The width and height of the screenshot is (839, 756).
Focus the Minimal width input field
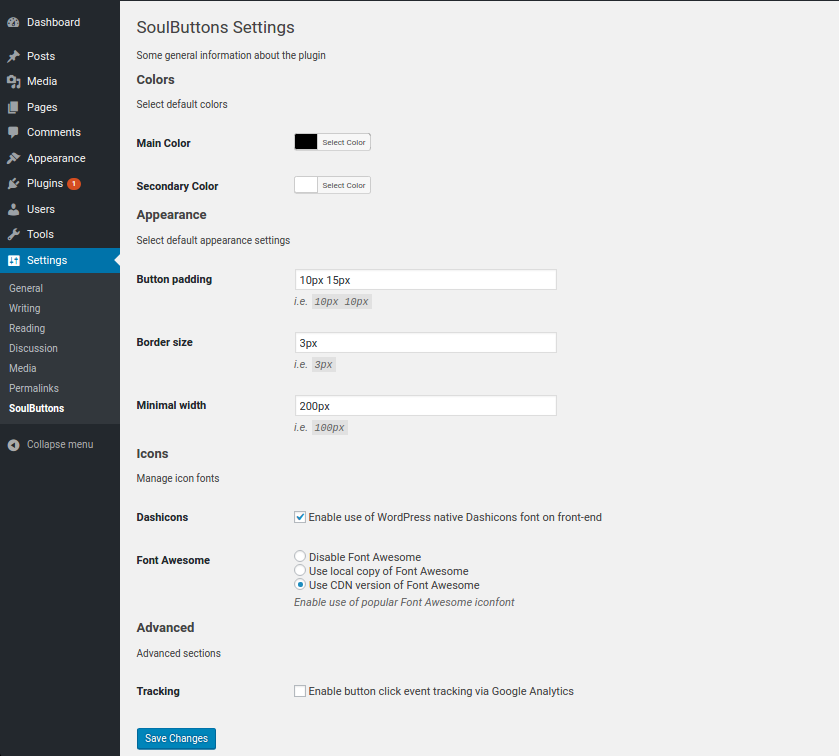425,406
